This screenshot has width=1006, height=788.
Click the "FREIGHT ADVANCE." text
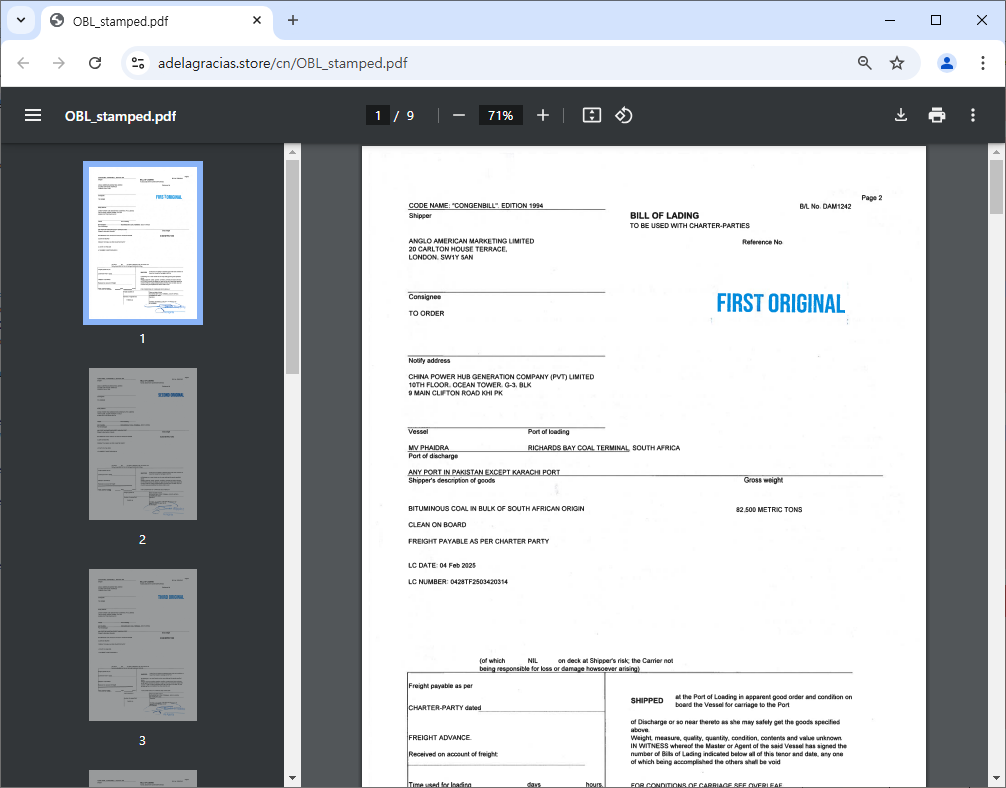[439, 738]
